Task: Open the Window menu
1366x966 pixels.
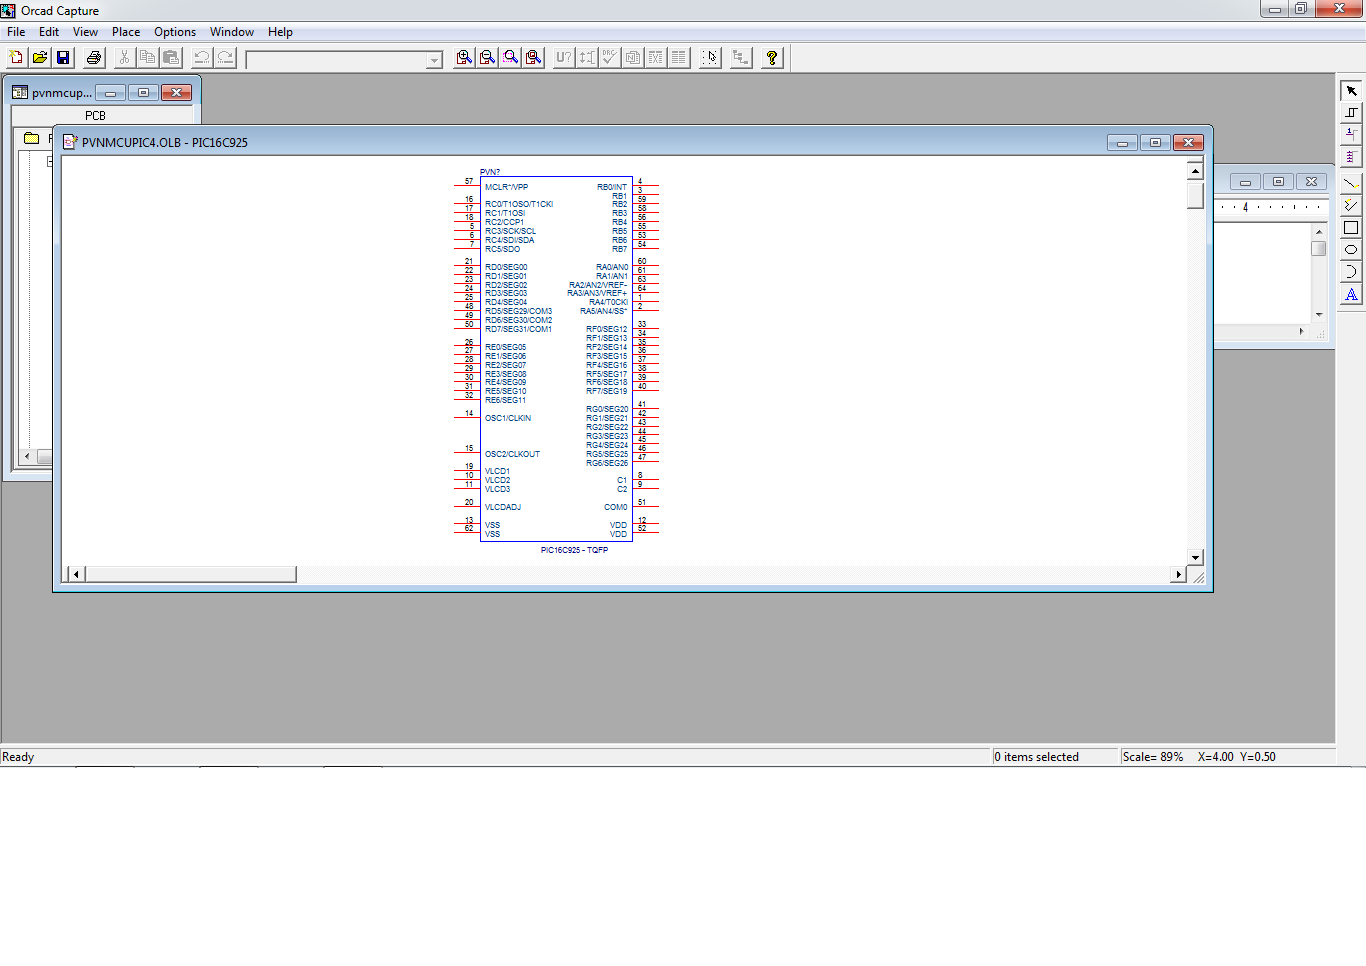Action: tap(232, 32)
